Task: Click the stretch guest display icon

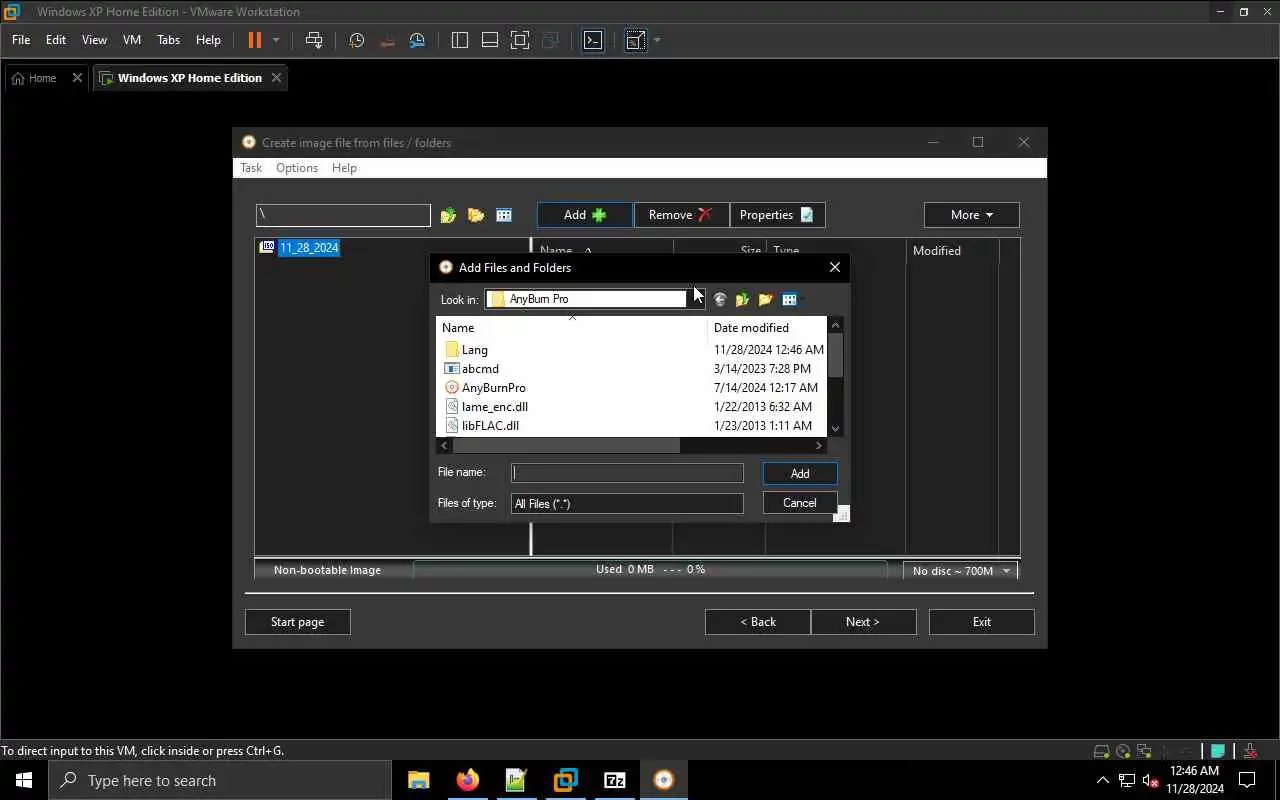Action: [634, 40]
